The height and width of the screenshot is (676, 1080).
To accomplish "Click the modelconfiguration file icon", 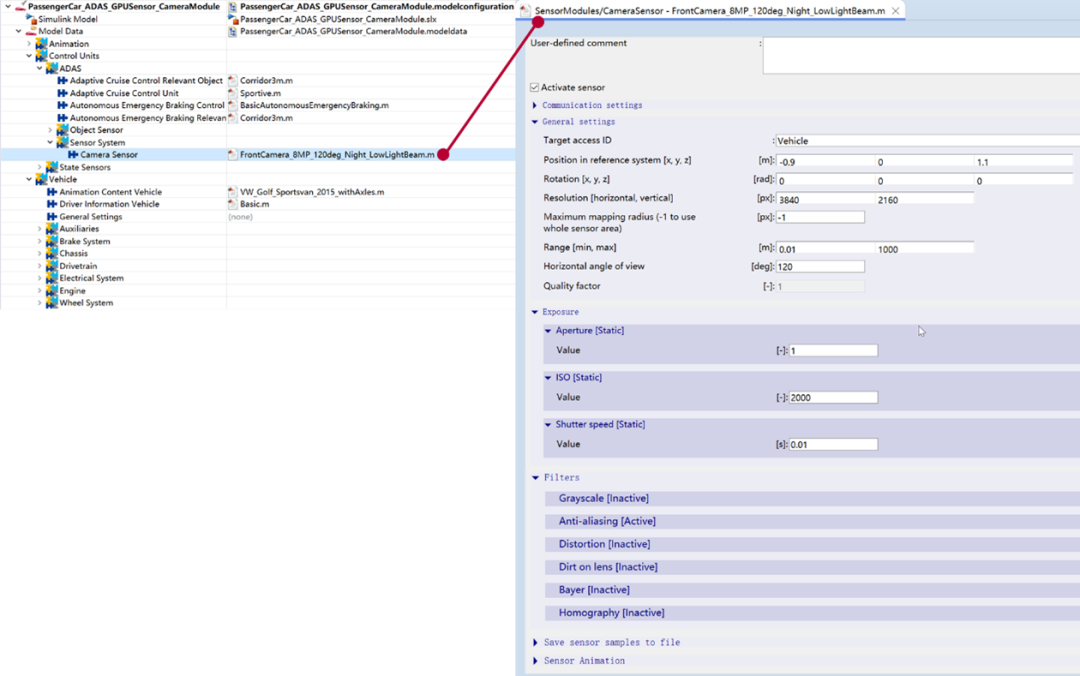I will tap(233, 6).
